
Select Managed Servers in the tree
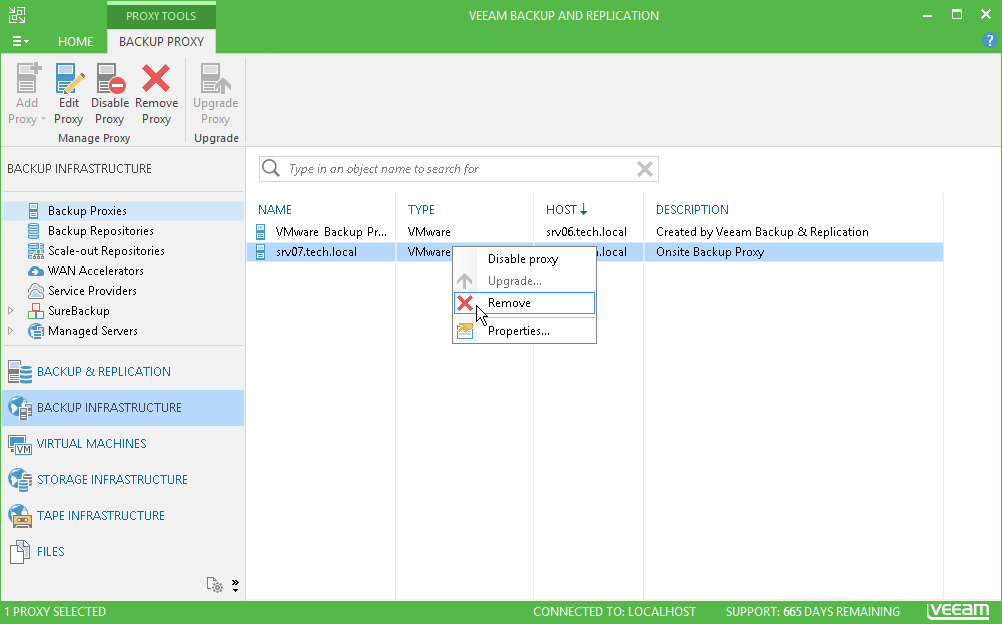(93, 331)
